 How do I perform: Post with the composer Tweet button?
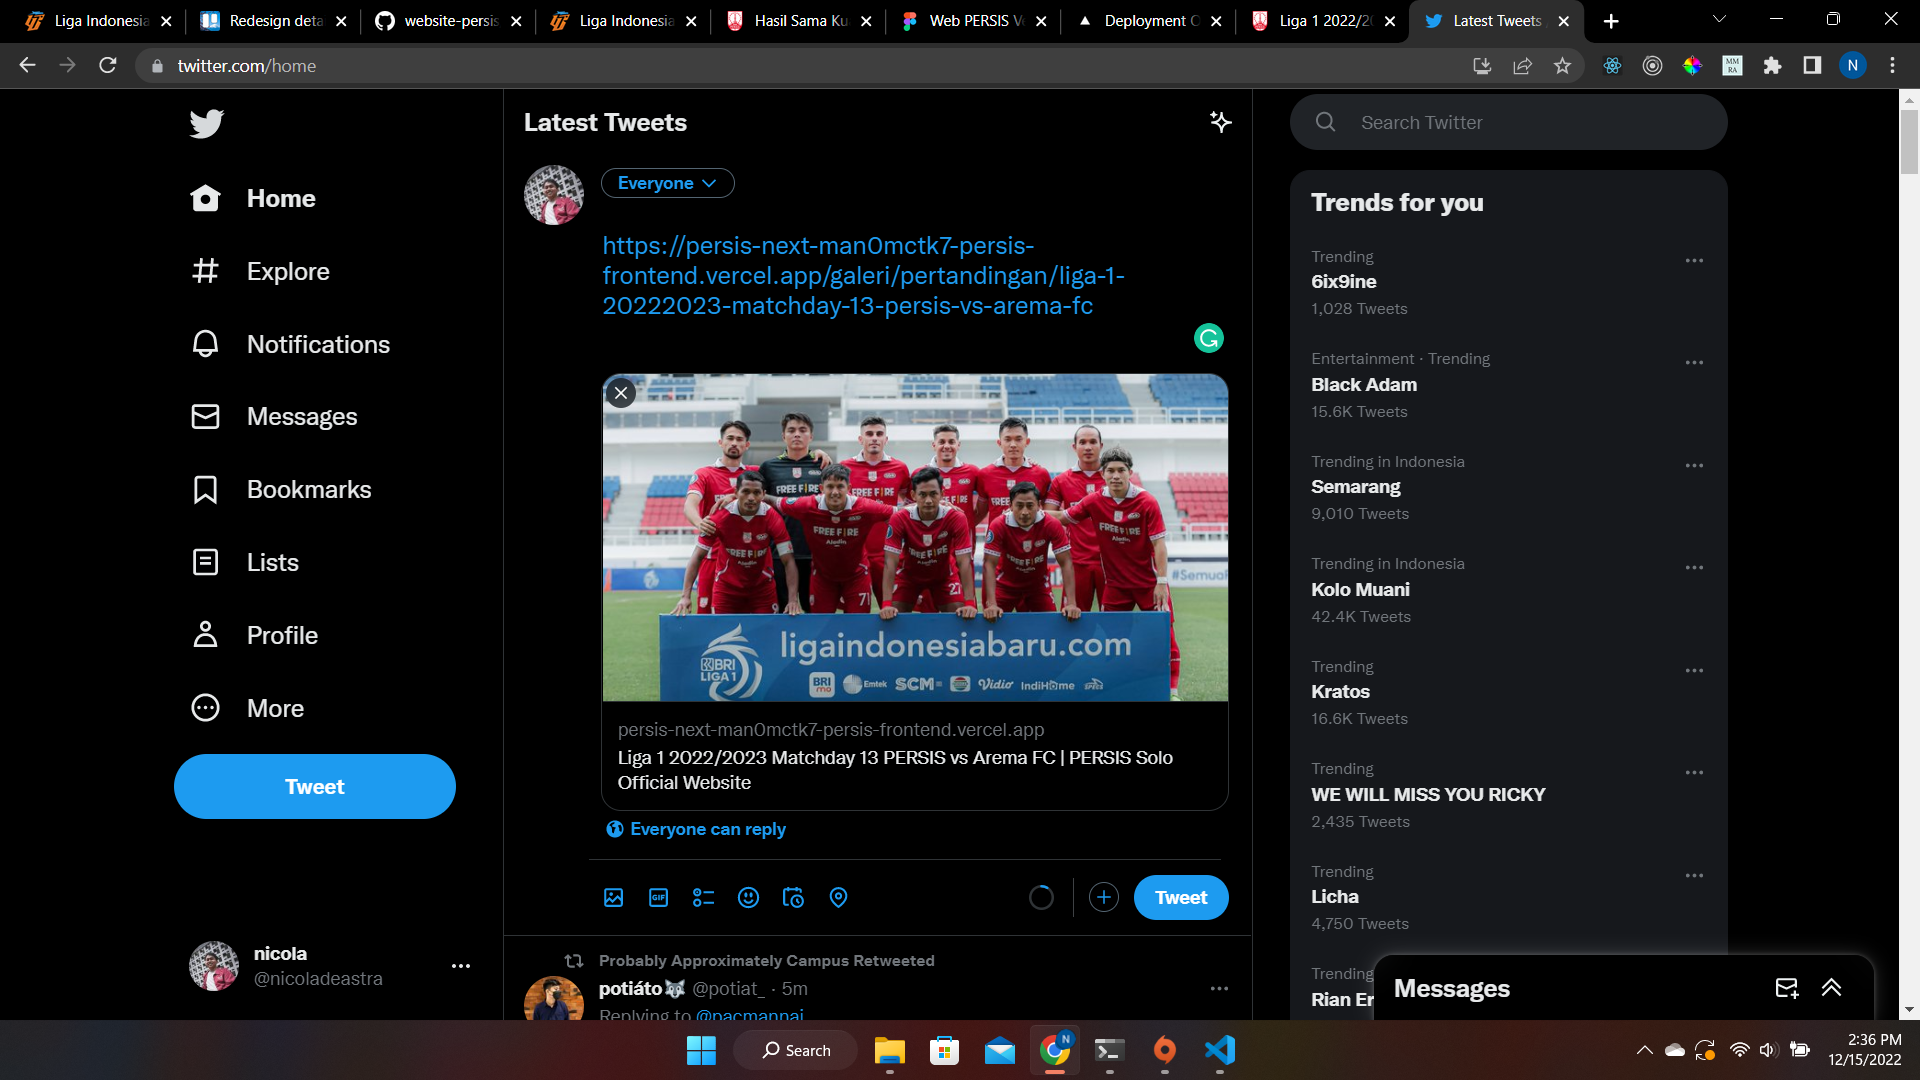(x=1181, y=898)
